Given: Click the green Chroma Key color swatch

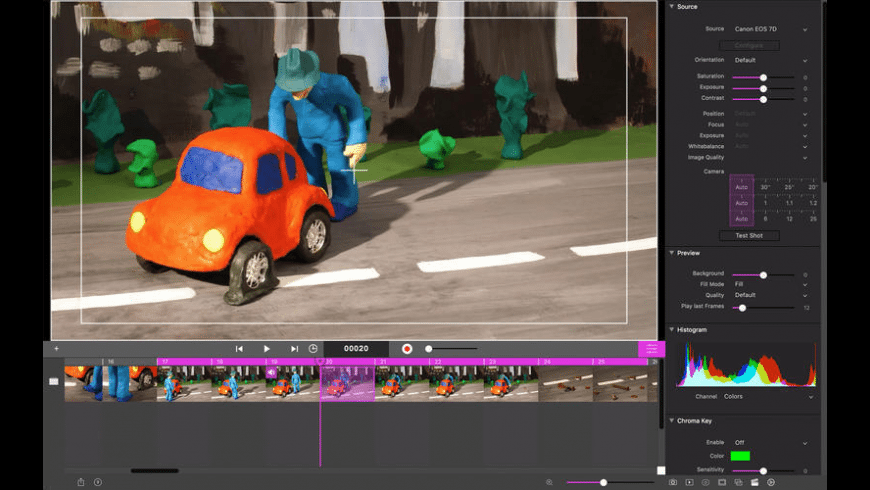Looking at the screenshot, I should point(740,456).
